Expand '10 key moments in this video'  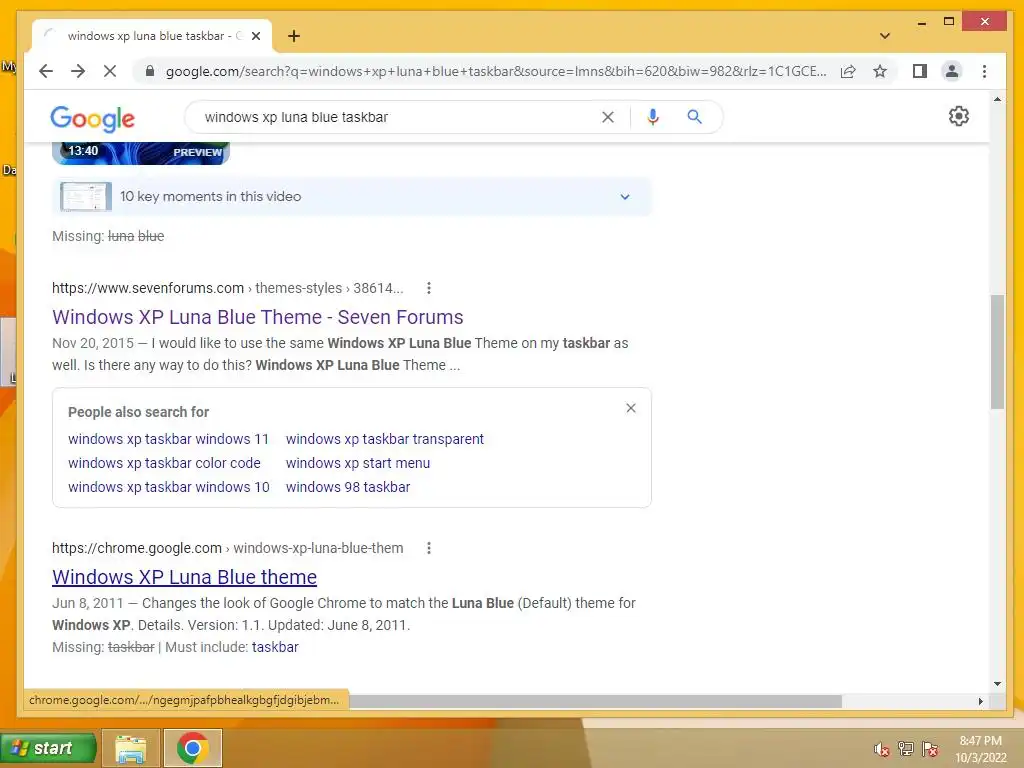click(352, 197)
